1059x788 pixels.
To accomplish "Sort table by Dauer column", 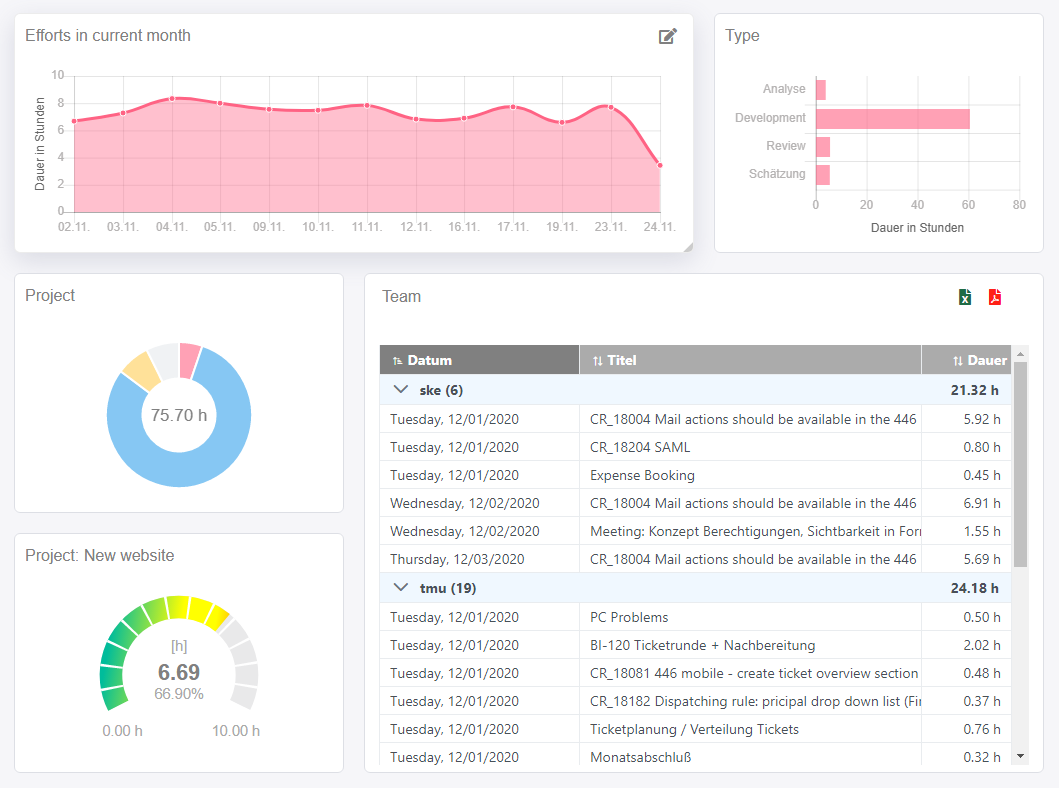I will (x=957, y=360).
